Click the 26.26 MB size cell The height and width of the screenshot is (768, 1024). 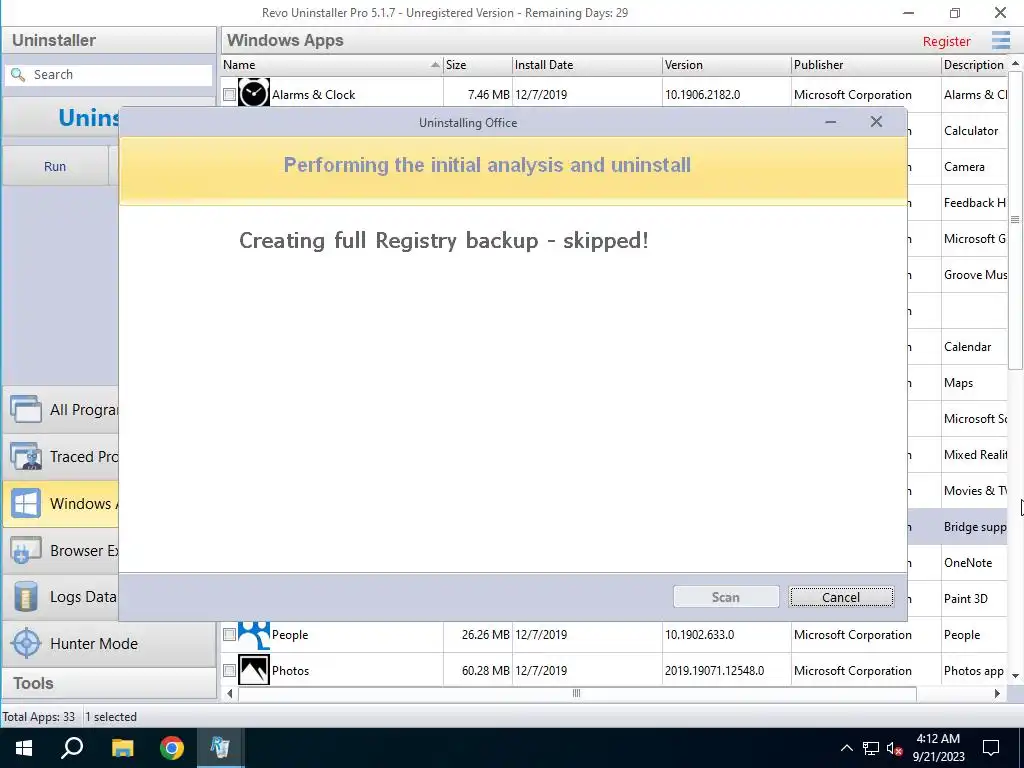coord(485,635)
